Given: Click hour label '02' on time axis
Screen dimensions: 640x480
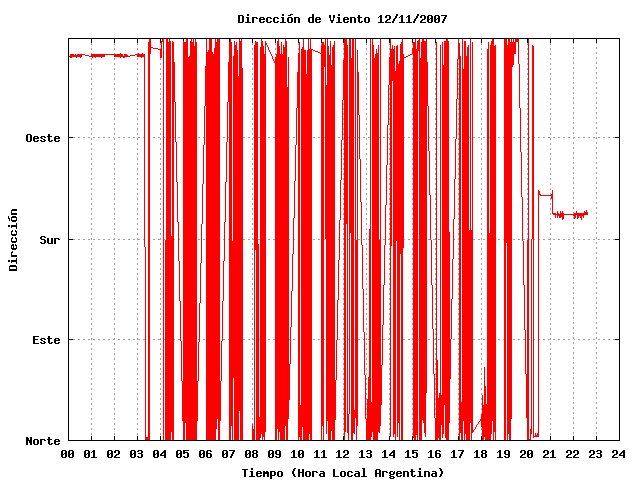Looking at the screenshot, I should pyautogui.click(x=113, y=454).
